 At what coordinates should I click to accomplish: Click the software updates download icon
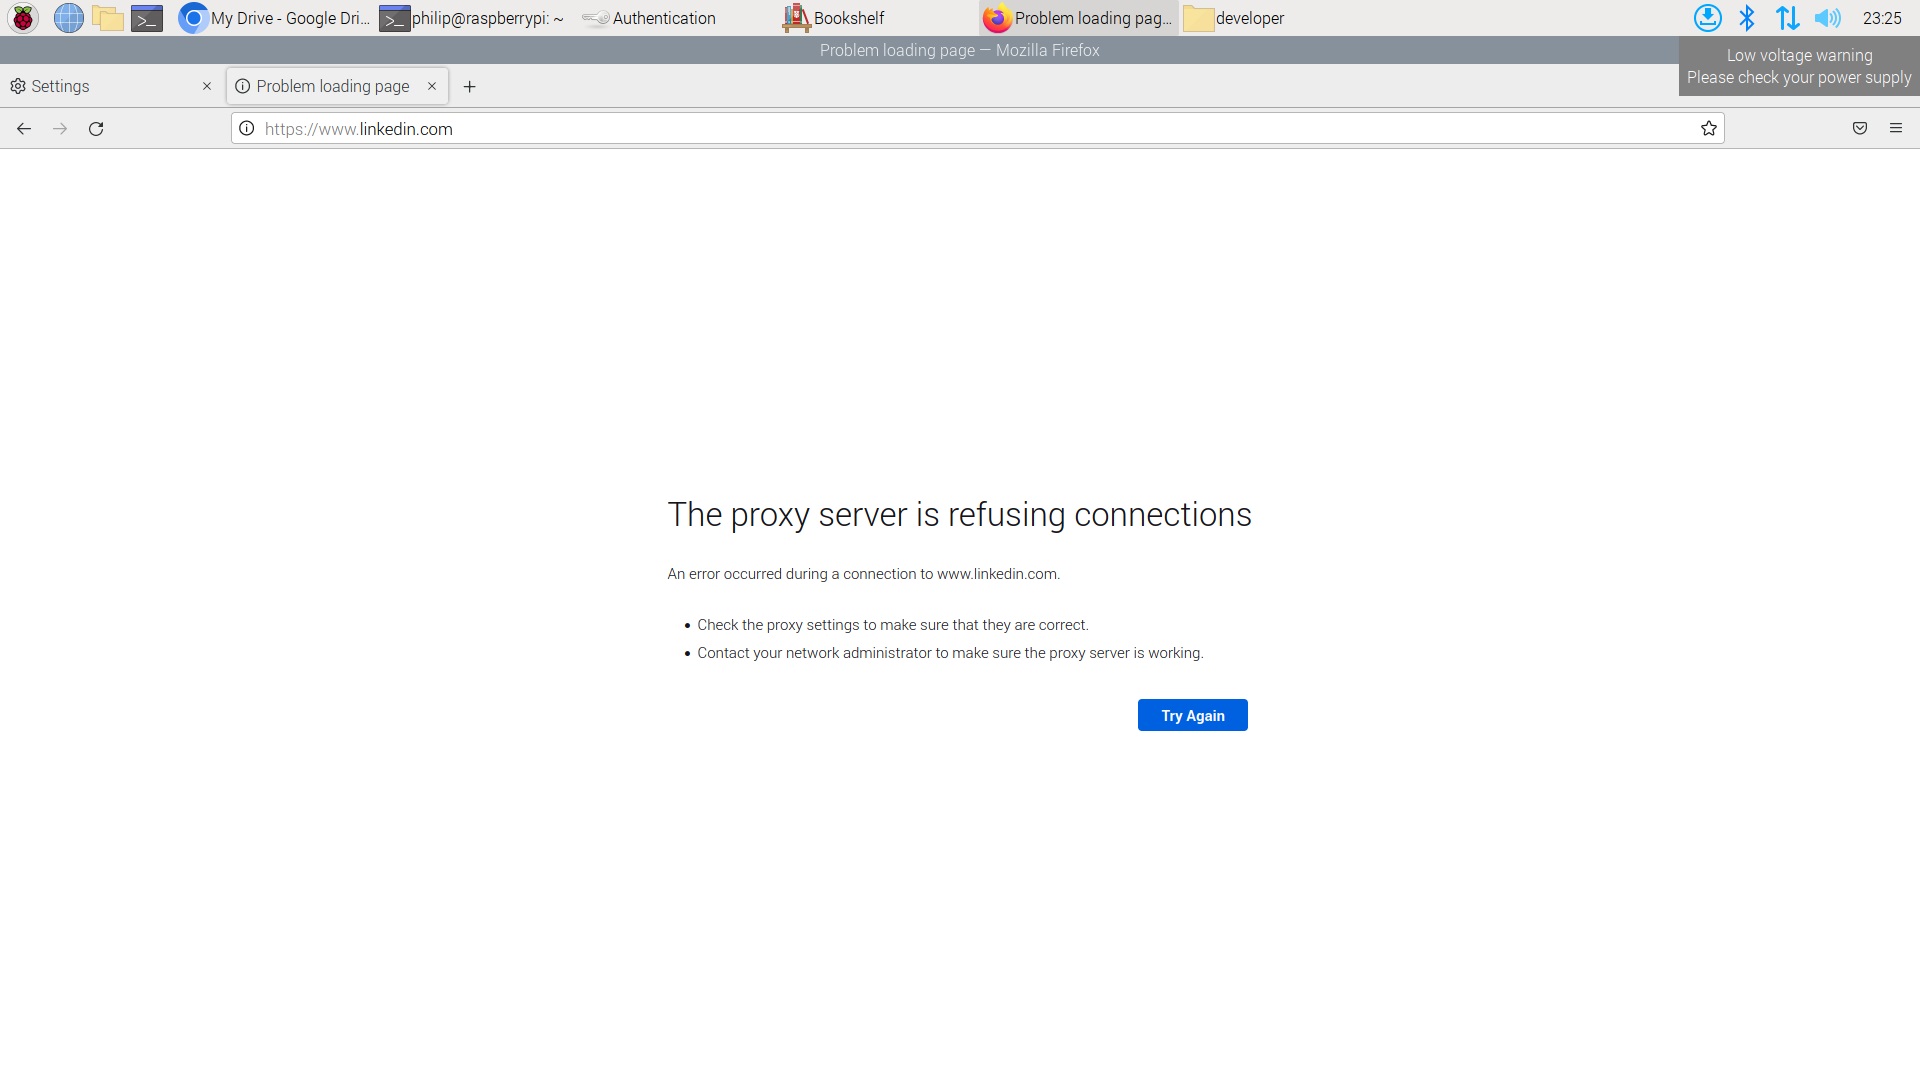coord(1707,18)
